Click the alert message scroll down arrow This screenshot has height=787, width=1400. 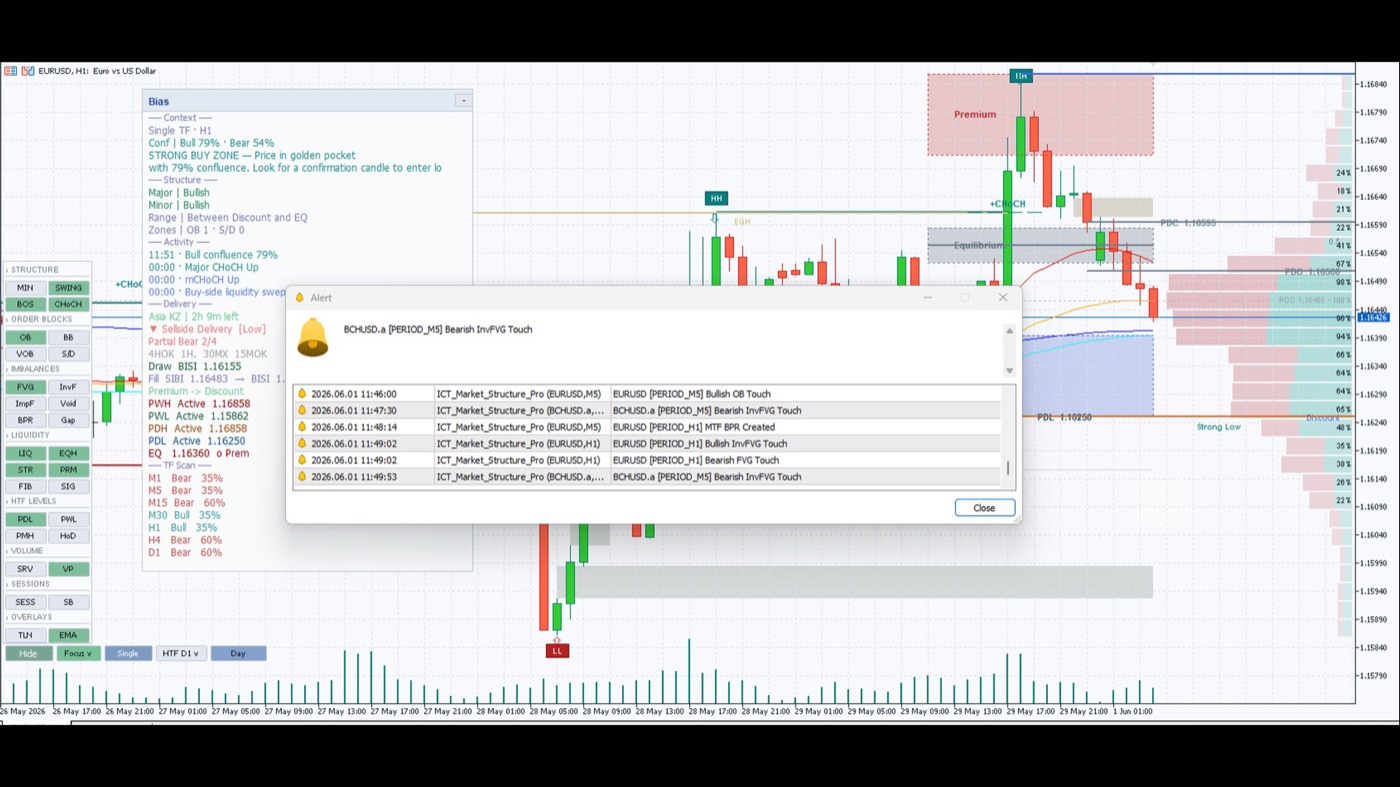click(x=1009, y=371)
